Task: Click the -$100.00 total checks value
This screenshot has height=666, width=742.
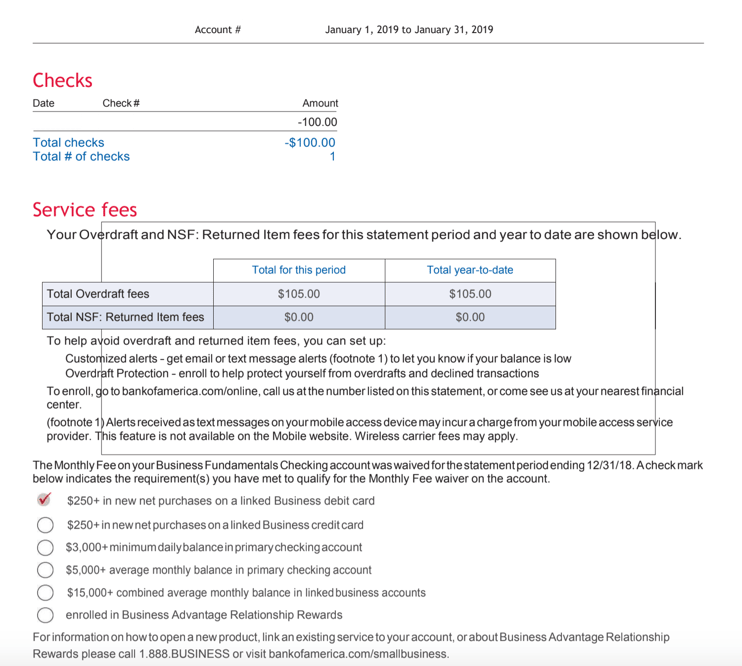Action: pyautogui.click(x=310, y=142)
